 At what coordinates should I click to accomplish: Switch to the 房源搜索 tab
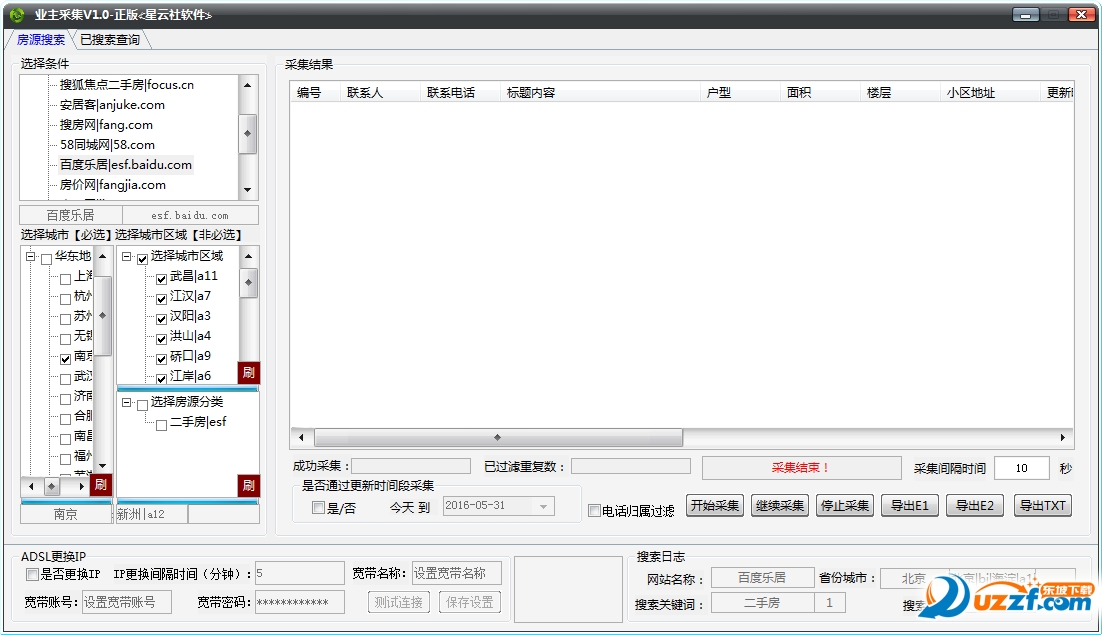(41, 39)
